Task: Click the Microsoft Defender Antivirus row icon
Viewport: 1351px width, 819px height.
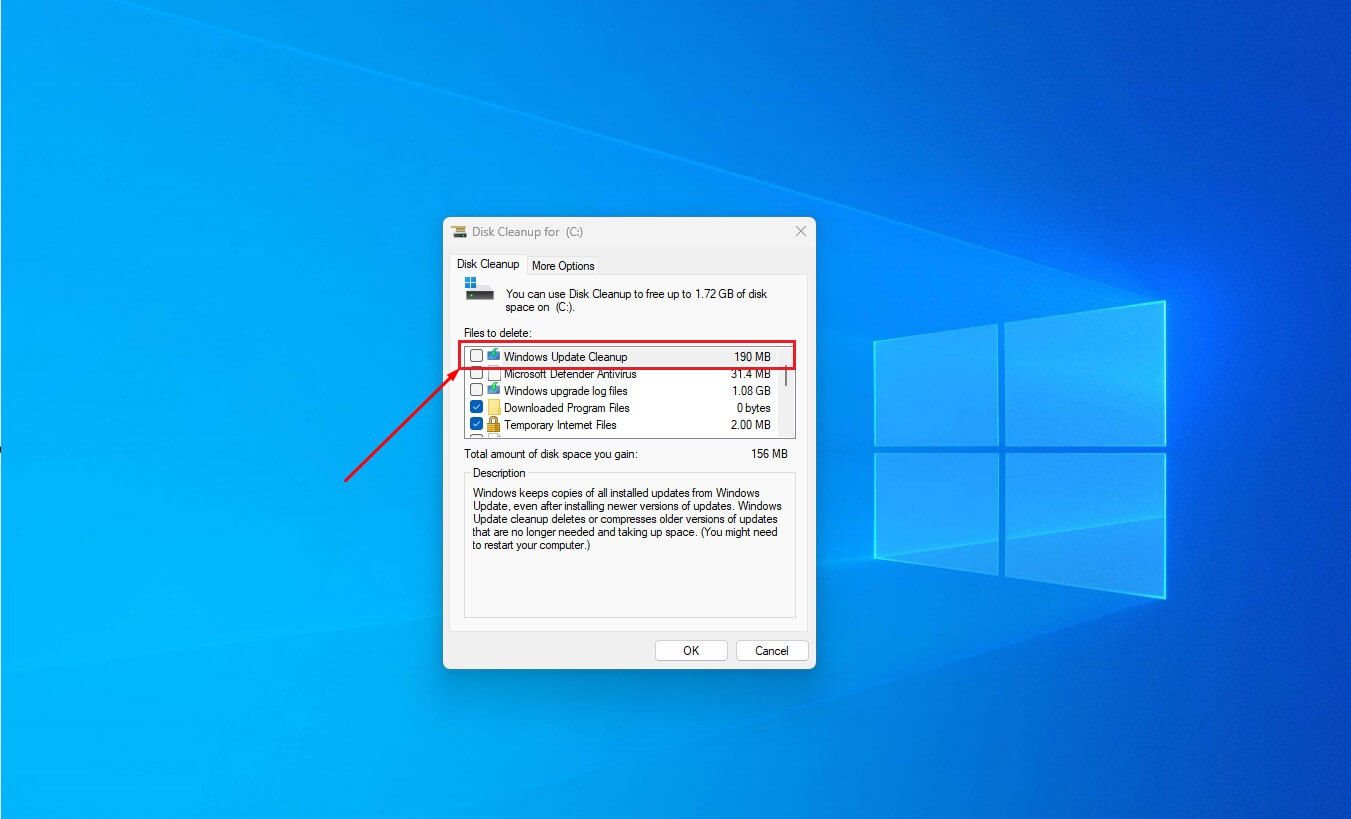Action: click(x=493, y=374)
